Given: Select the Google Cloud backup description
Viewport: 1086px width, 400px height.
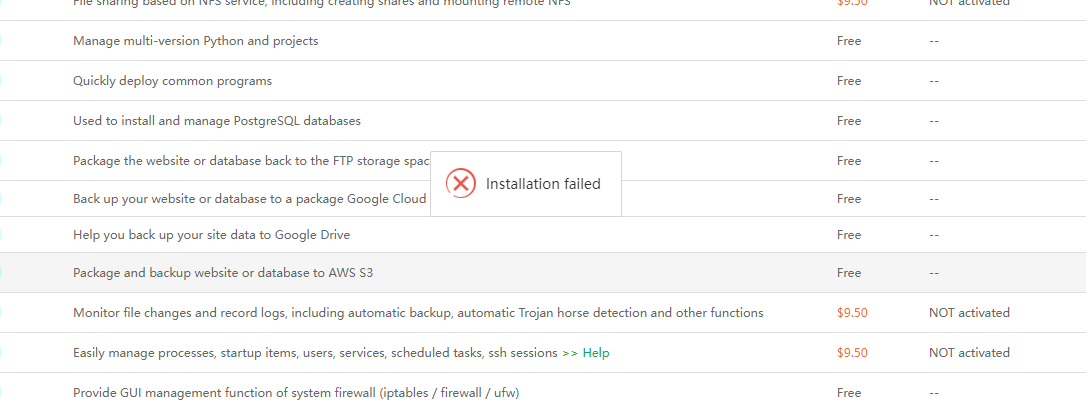Looking at the screenshot, I should (250, 199).
